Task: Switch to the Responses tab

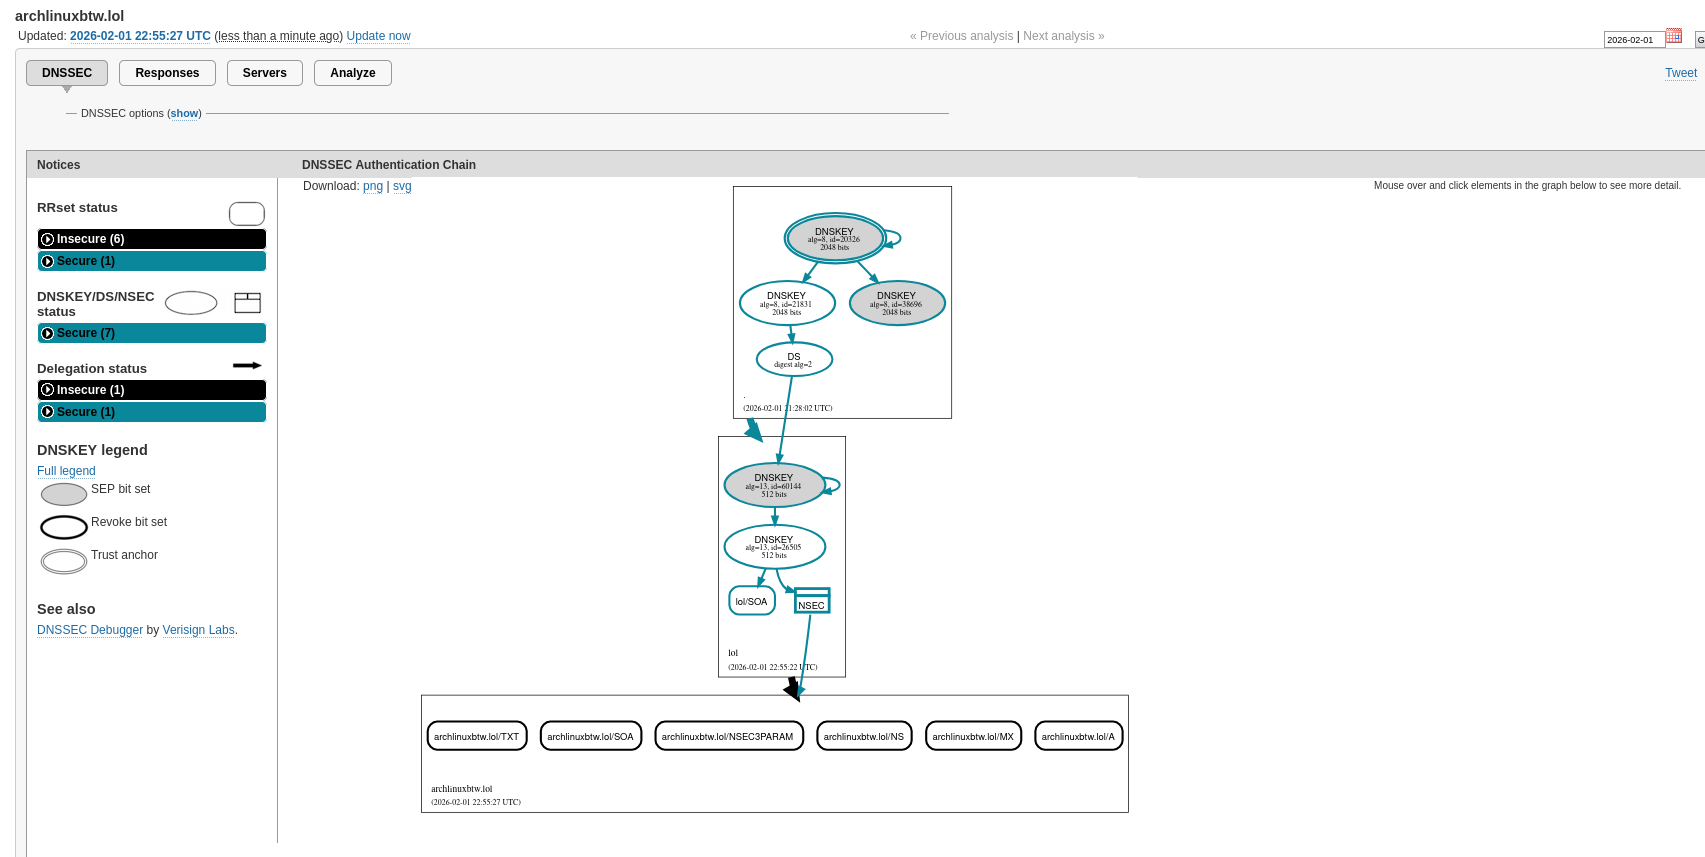Action: (x=167, y=73)
